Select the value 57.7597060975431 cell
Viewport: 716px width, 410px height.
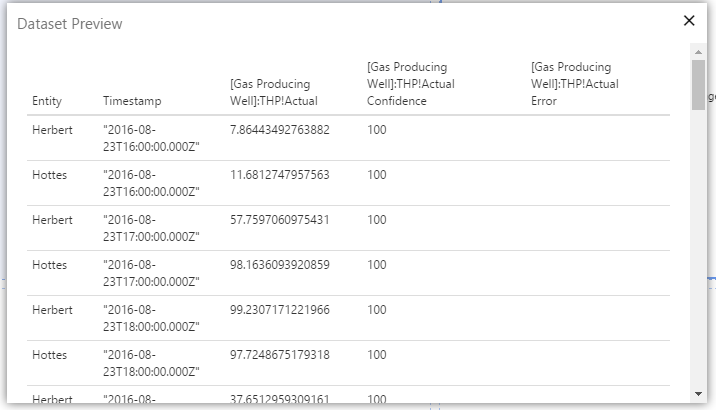click(x=279, y=220)
